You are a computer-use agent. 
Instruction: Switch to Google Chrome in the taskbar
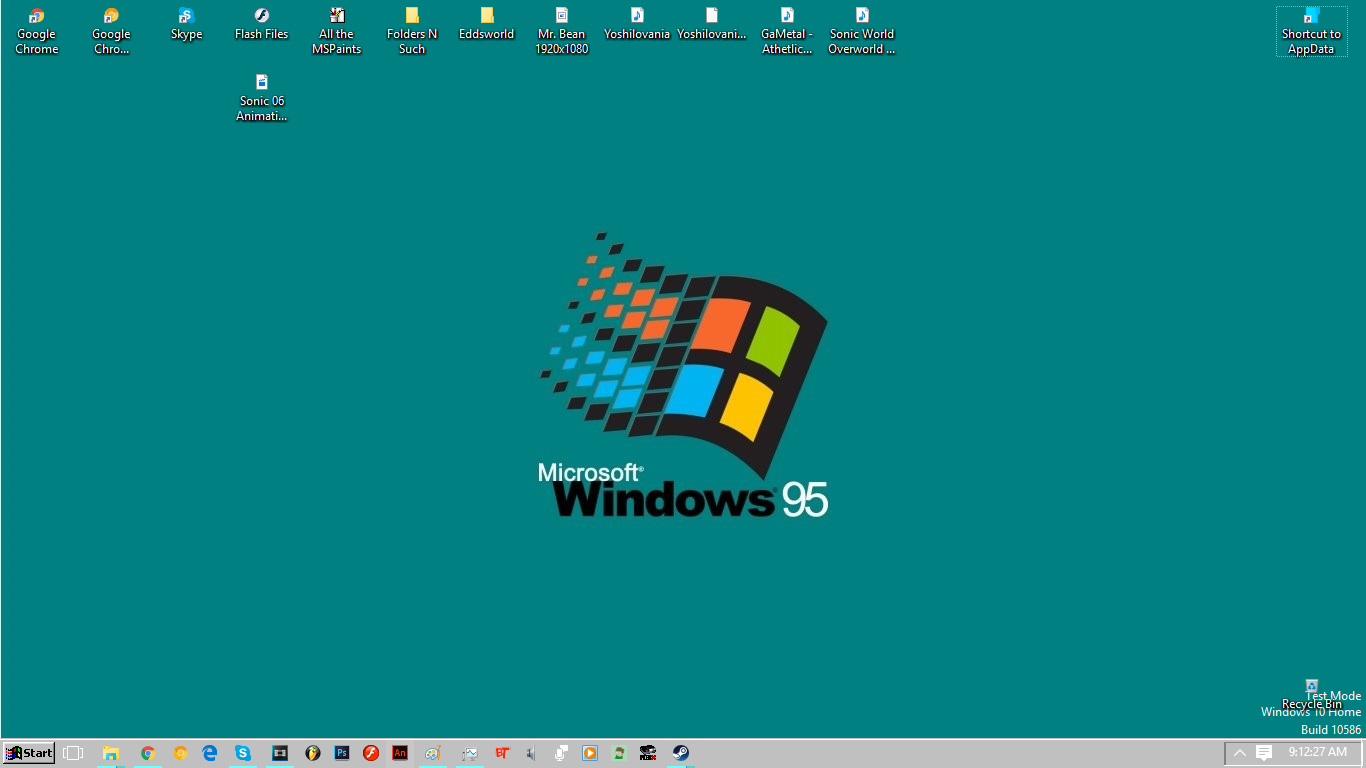148,753
